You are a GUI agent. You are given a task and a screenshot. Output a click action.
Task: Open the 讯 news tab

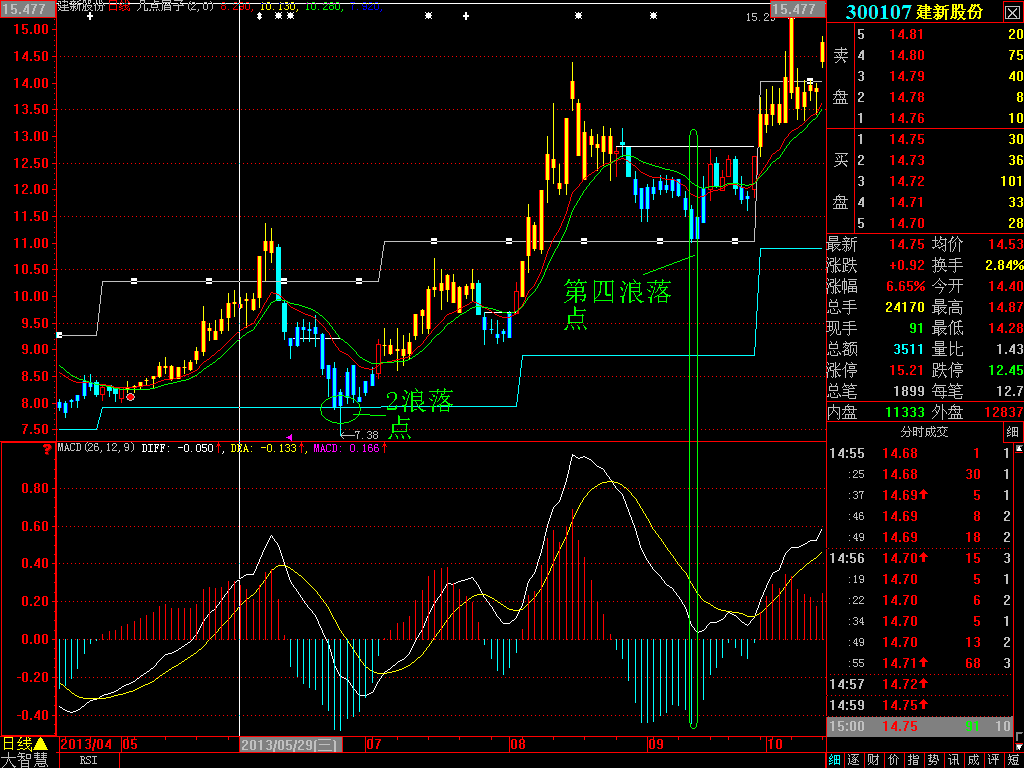[953, 760]
